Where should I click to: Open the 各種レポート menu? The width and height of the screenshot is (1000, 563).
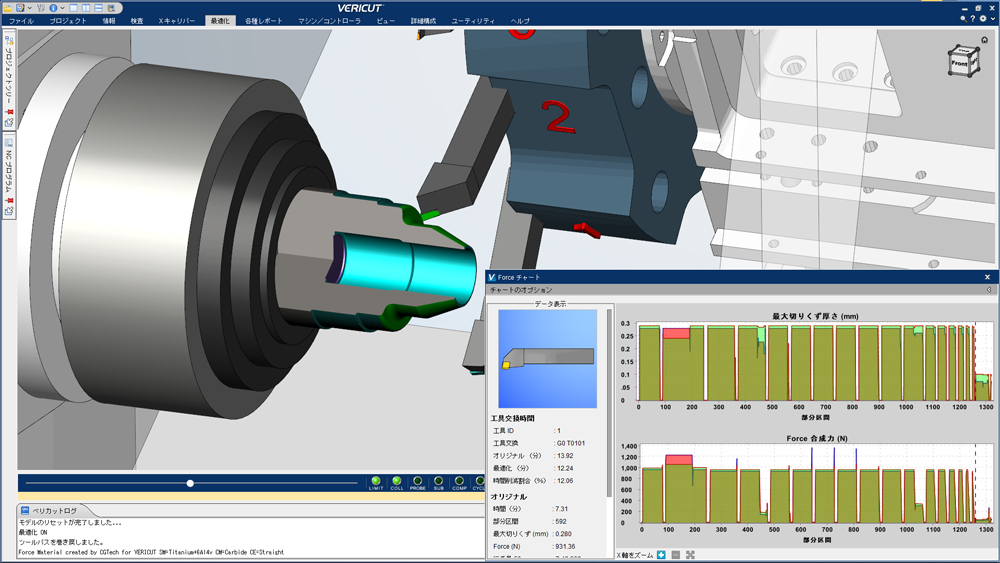click(x=263, y=21)
